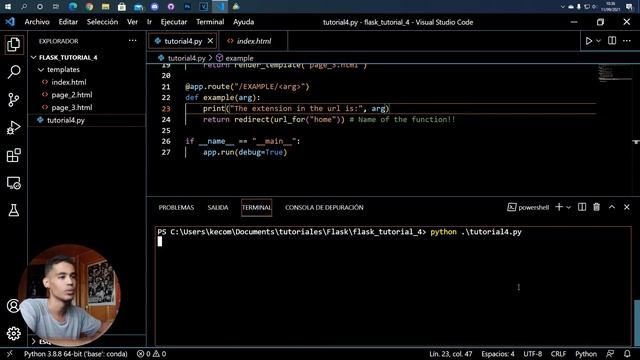Click errors and warnings count in status bar
This screenshot has width=640, height=360.
coord(151,353)
